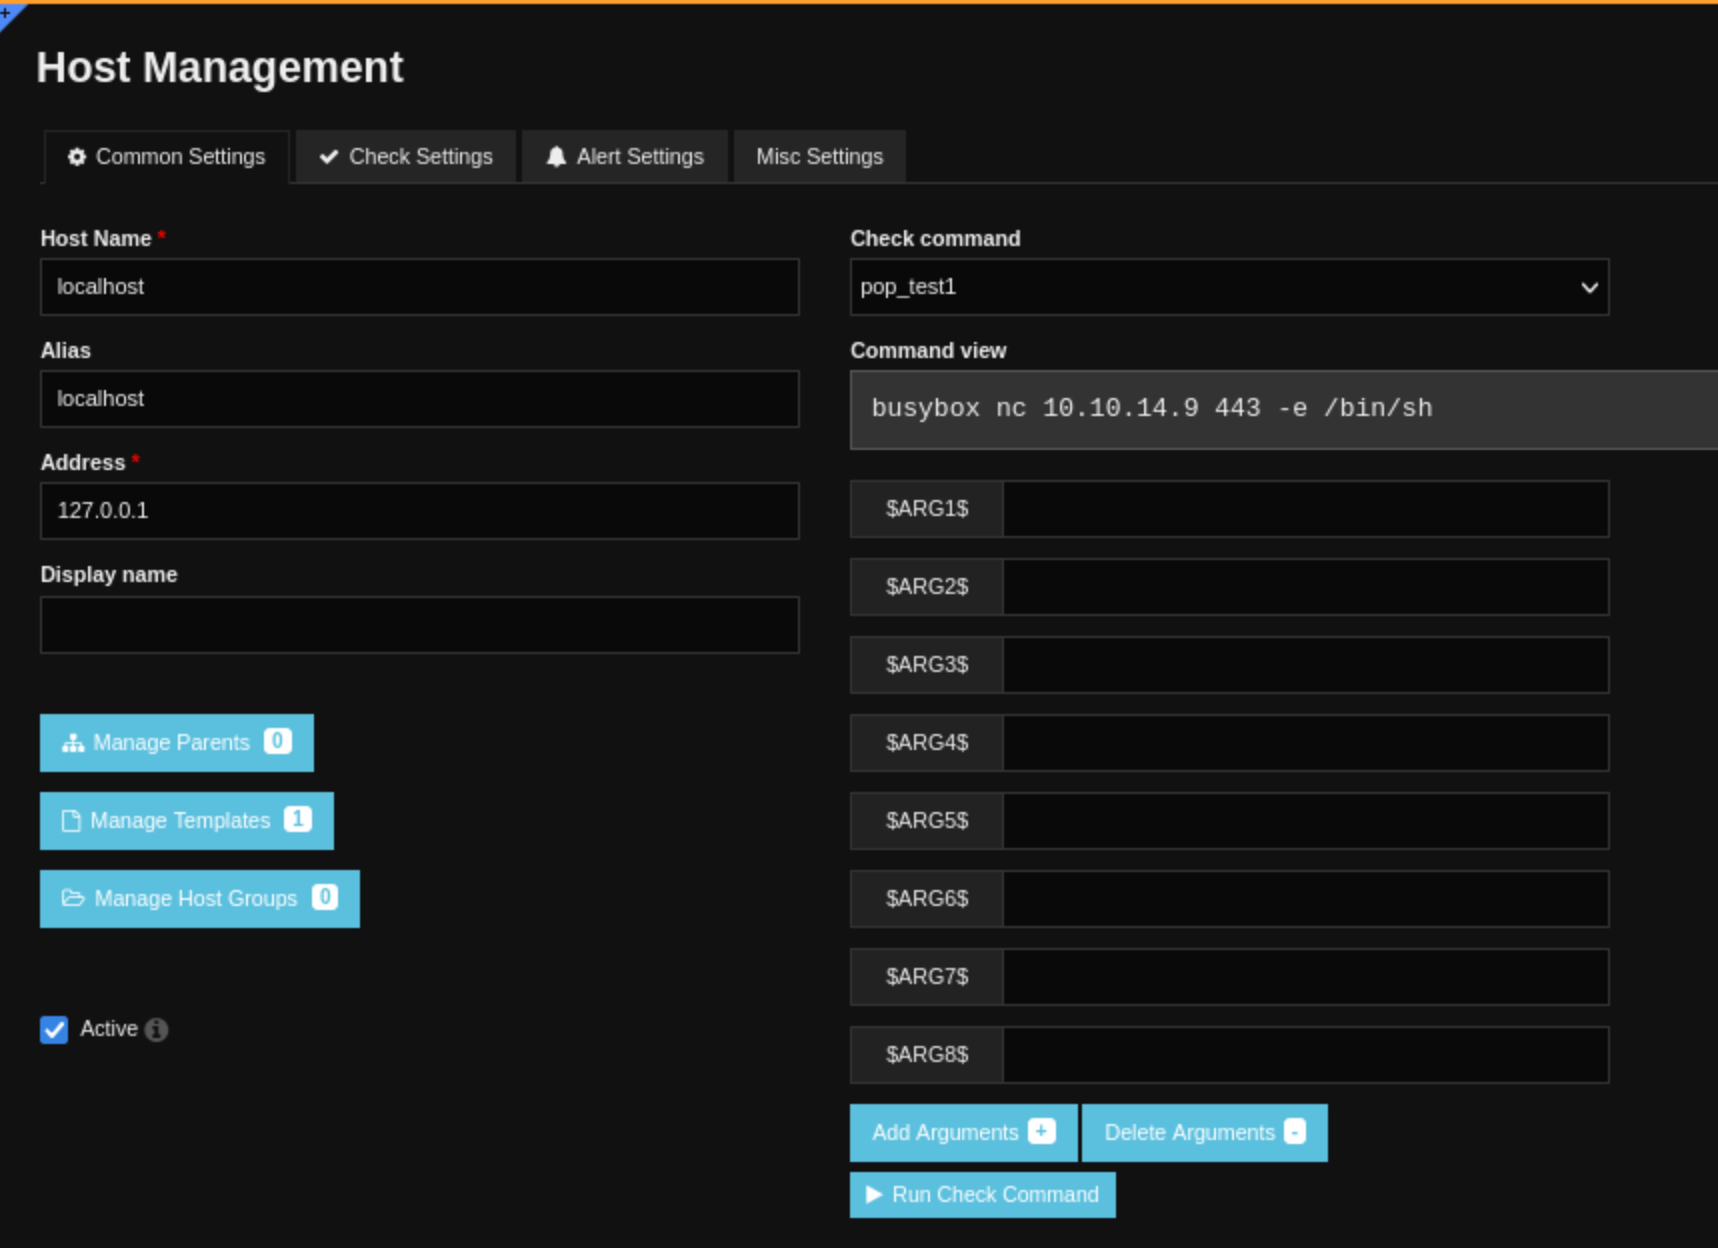
Task: Click the Check command label
Action: pyautogui.click(x=935, y=238)
